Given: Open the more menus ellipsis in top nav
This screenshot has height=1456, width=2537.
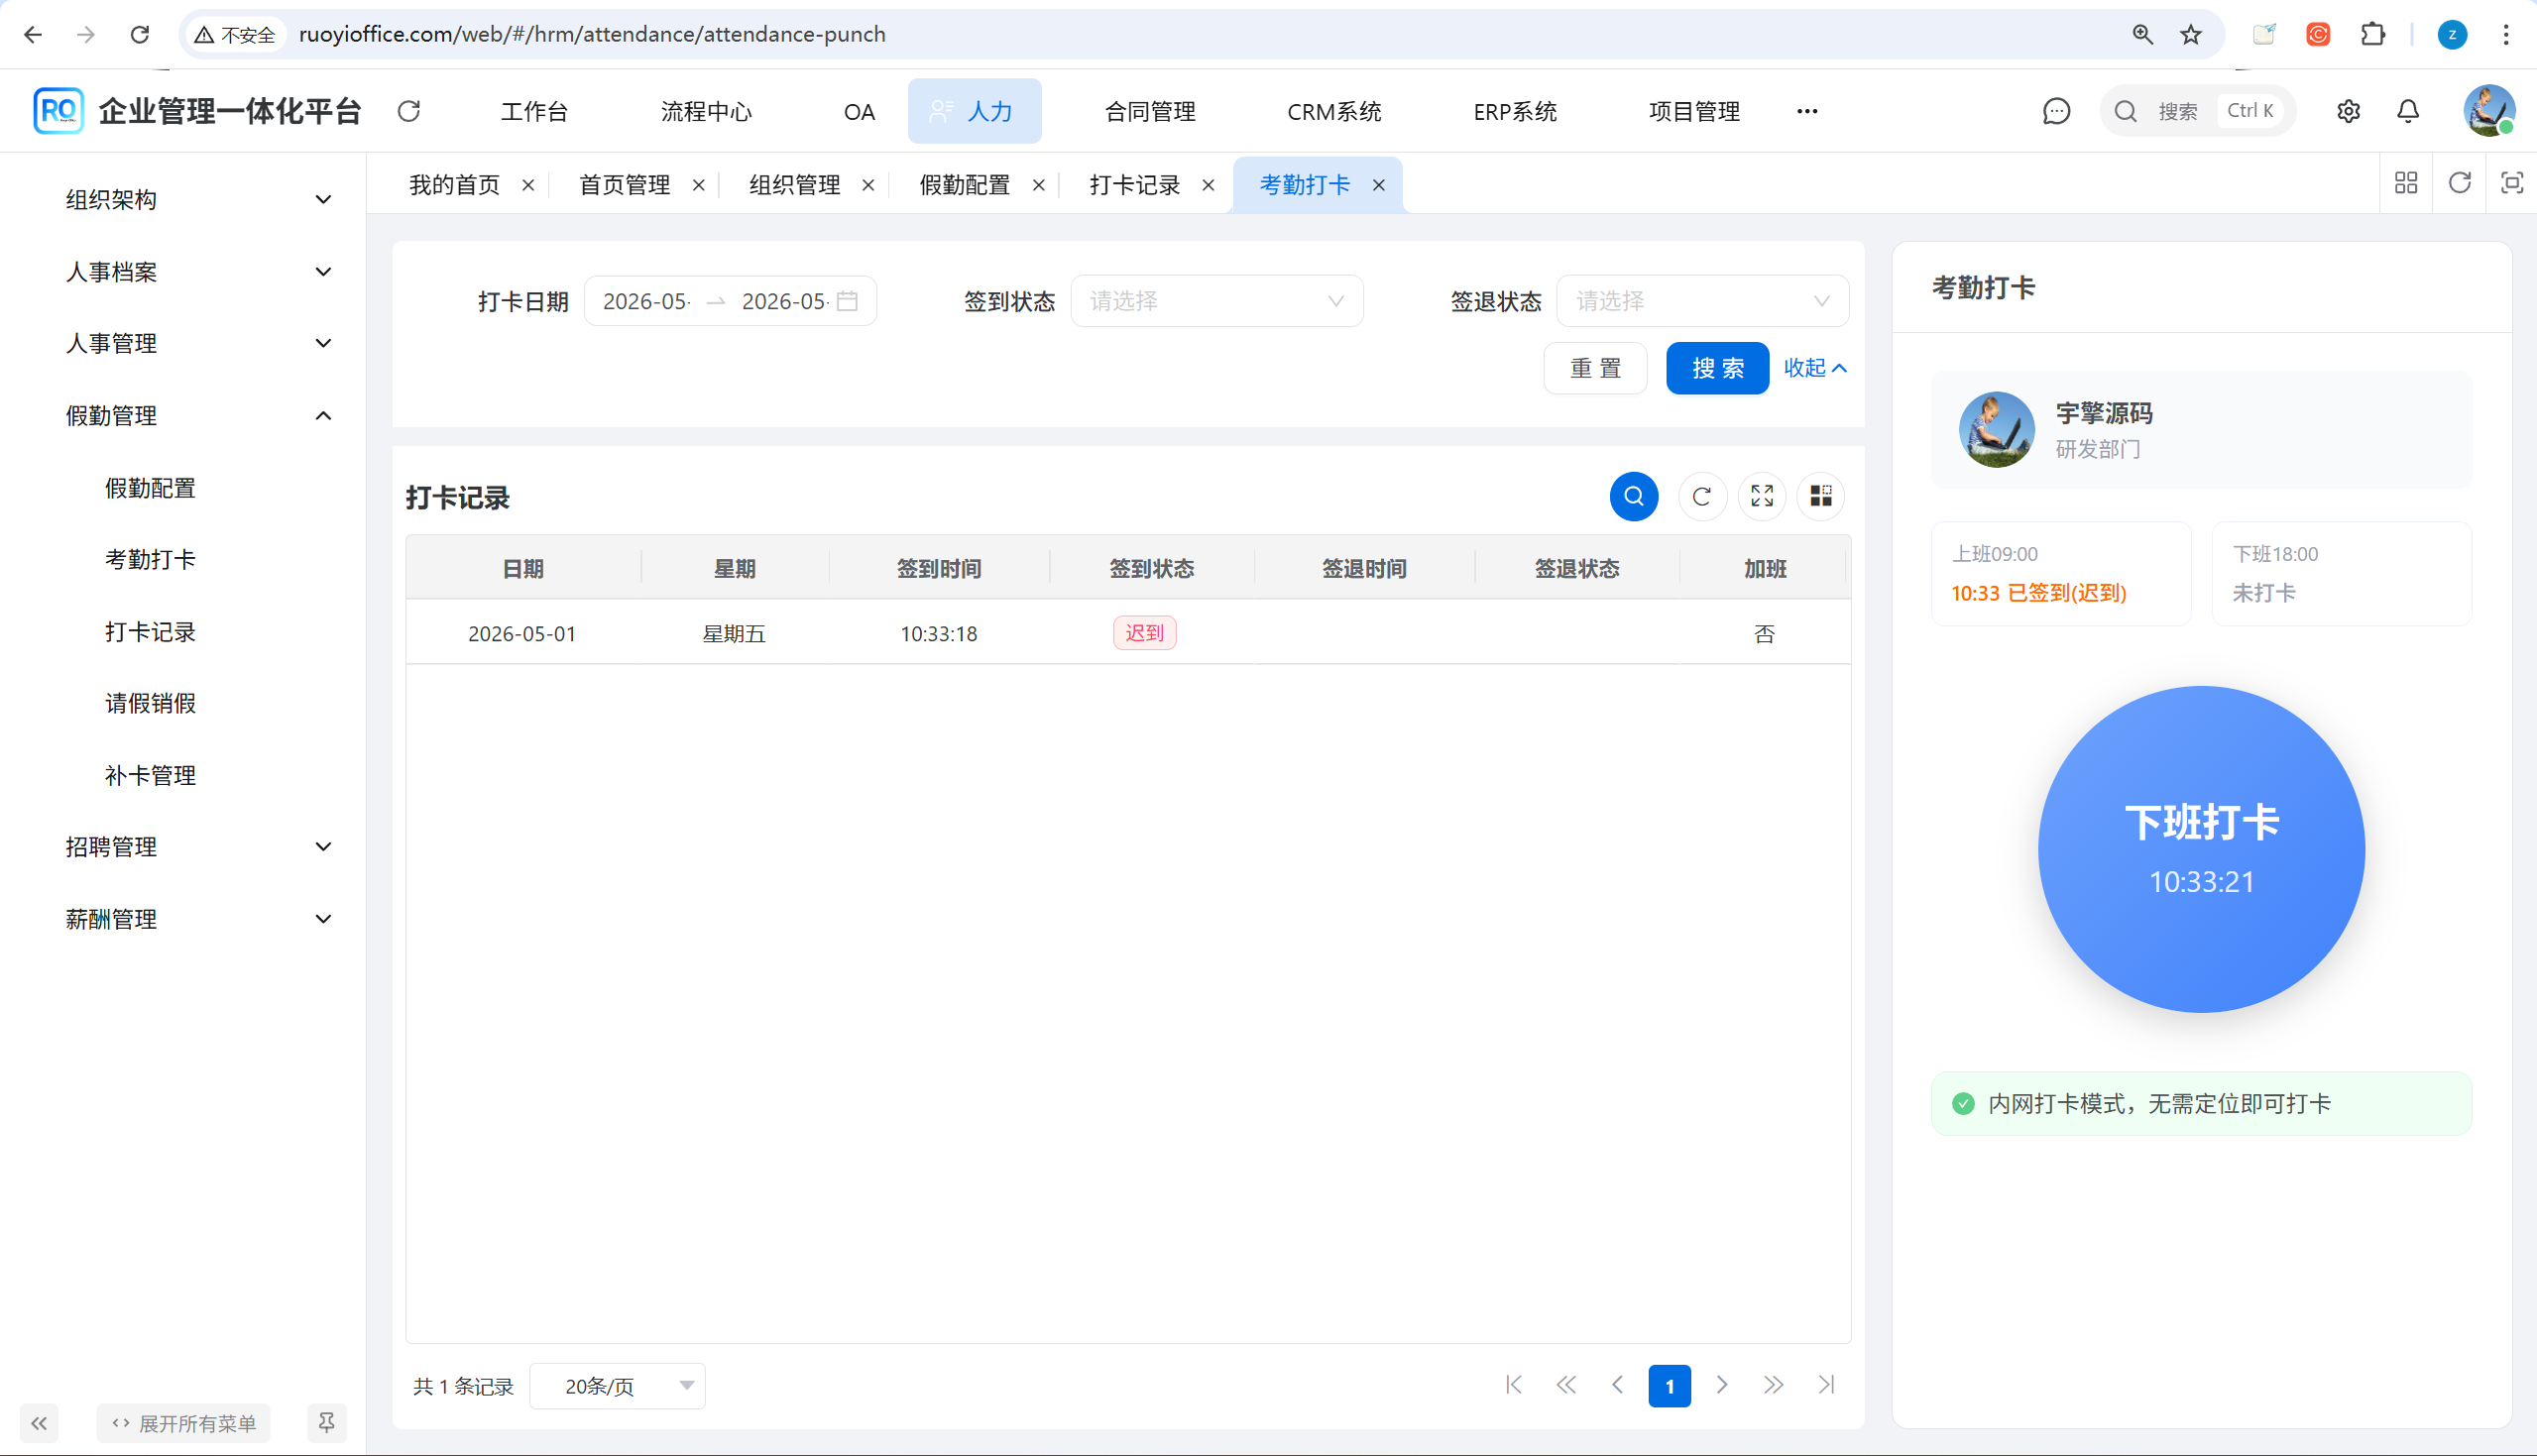Looking at the screenshot, I should [1807, 111].
